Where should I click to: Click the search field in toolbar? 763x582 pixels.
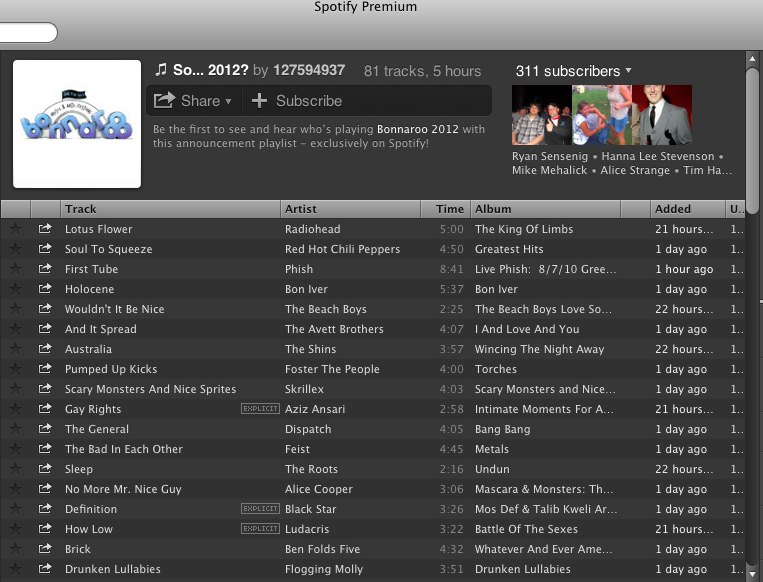point(28,33)
